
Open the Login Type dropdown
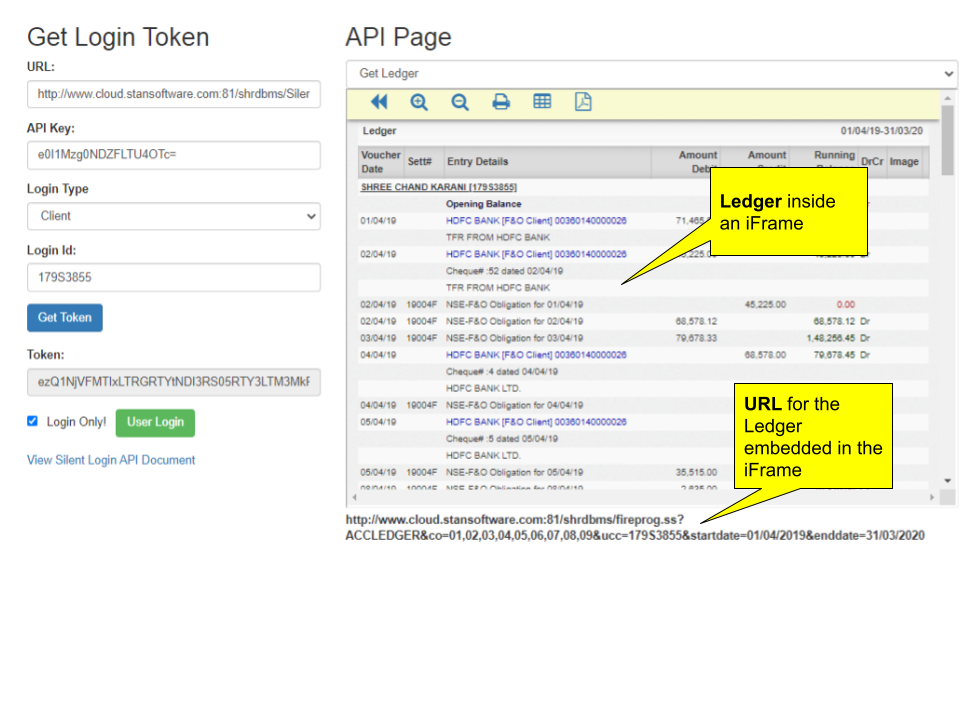(x=173, y=216)
